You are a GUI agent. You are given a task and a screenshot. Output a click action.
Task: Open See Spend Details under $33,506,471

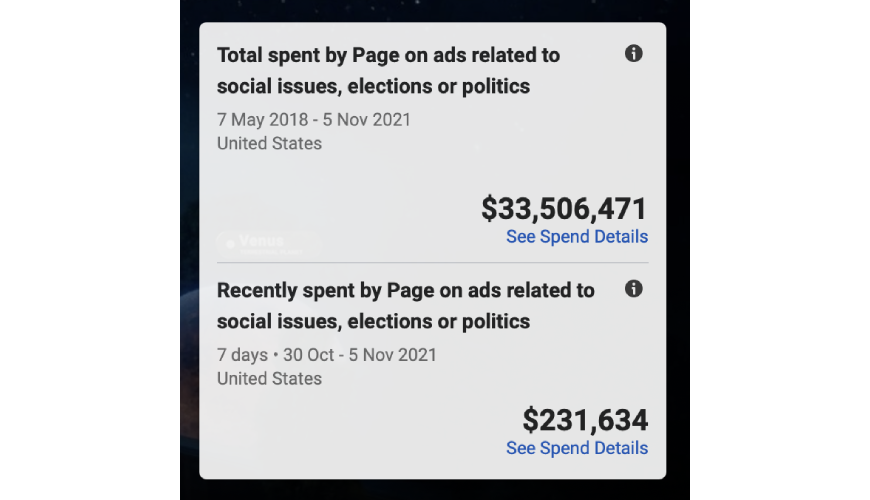(x=576, y=237)
